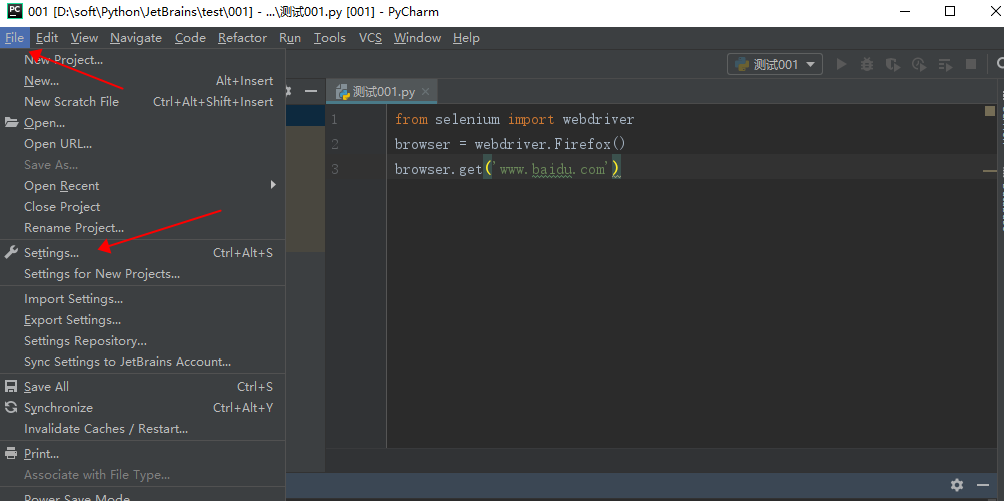
Task: Click line number 1 in the gutter
Action: click(x=334, y=119)
